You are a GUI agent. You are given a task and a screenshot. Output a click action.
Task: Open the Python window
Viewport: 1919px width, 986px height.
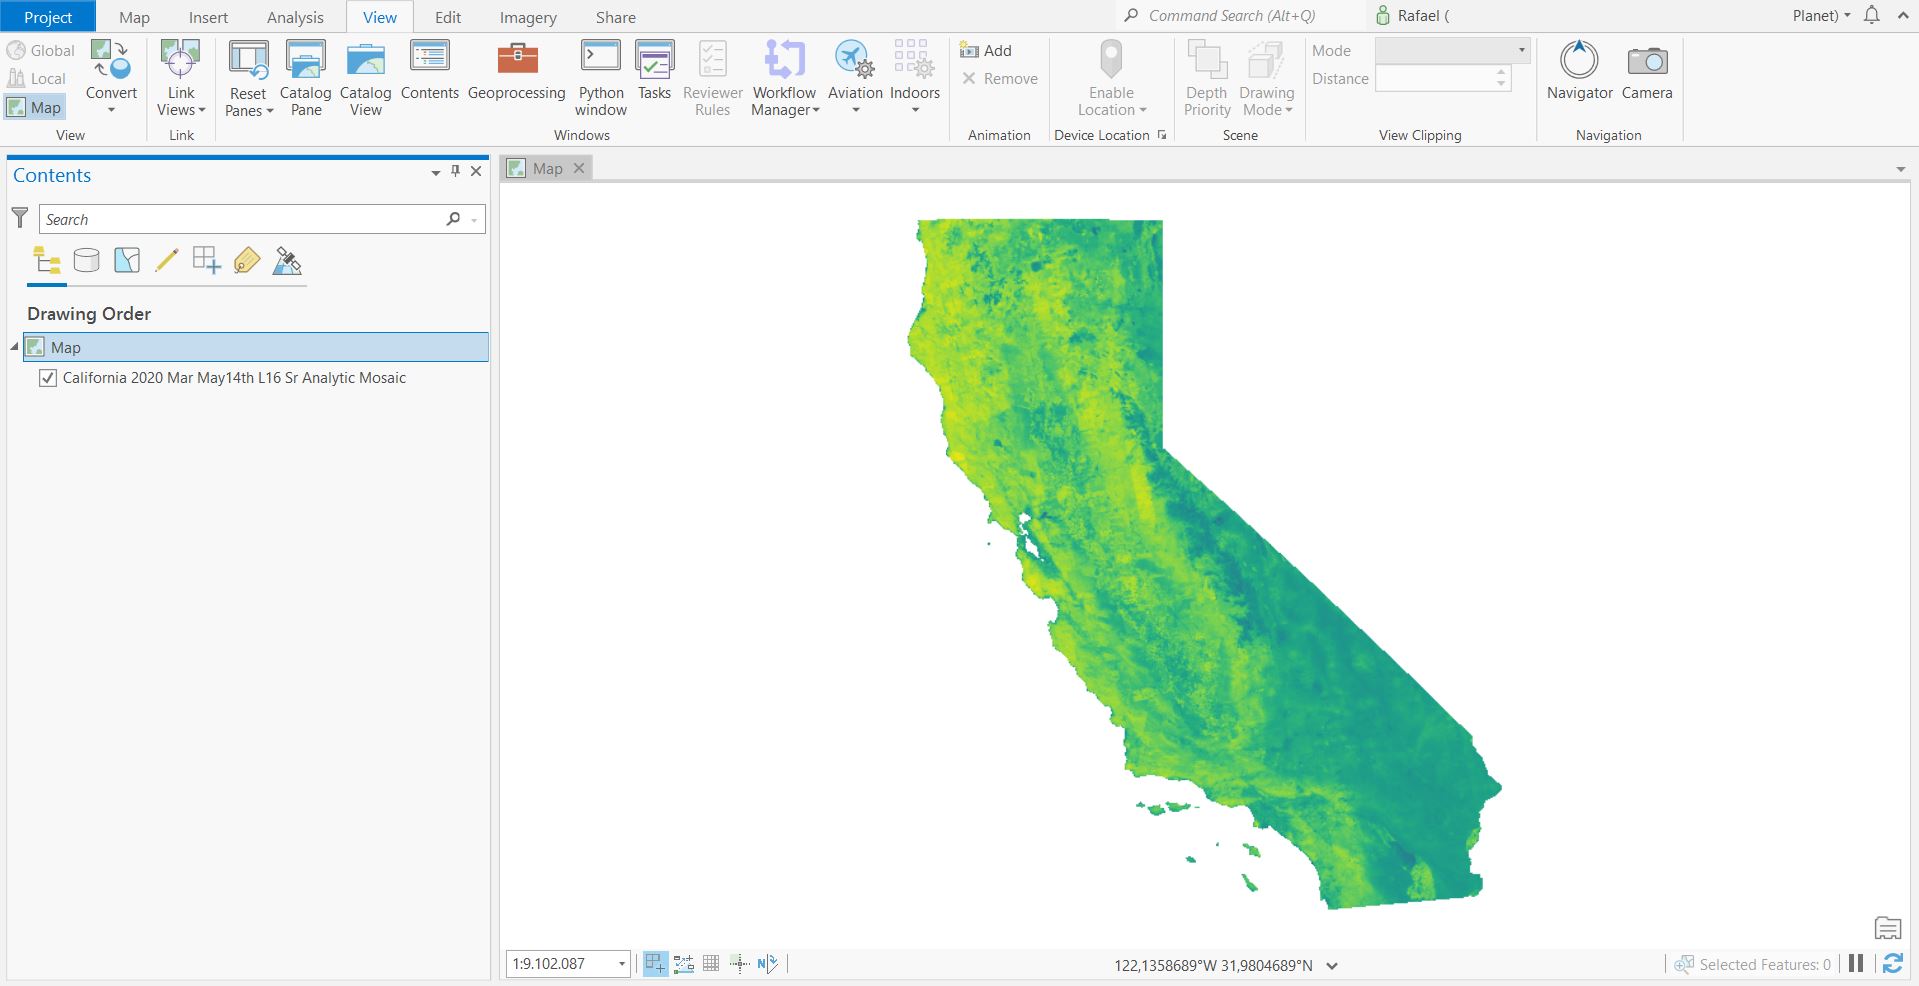tap(600, 75)
